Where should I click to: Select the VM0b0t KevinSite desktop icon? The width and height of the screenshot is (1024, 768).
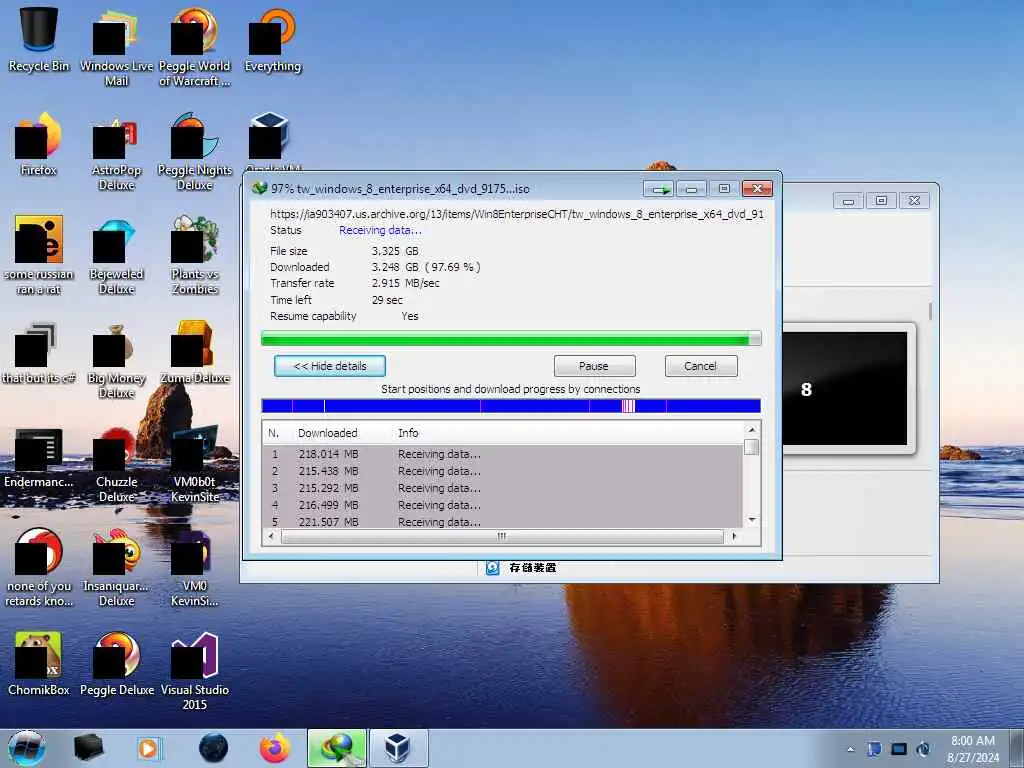pos(195,464)
